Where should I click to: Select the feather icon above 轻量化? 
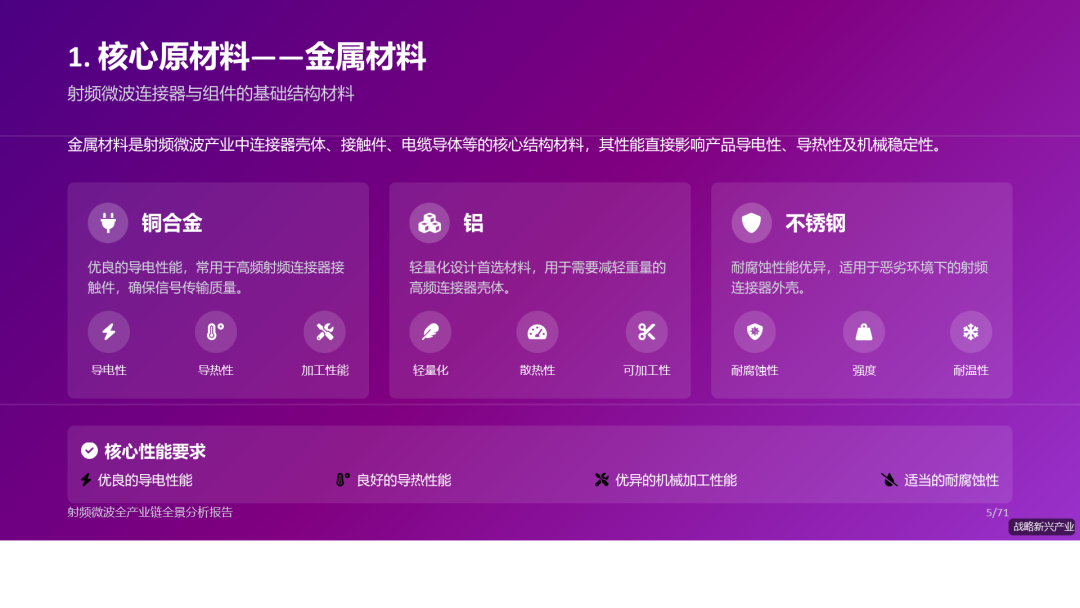[430, 331]
